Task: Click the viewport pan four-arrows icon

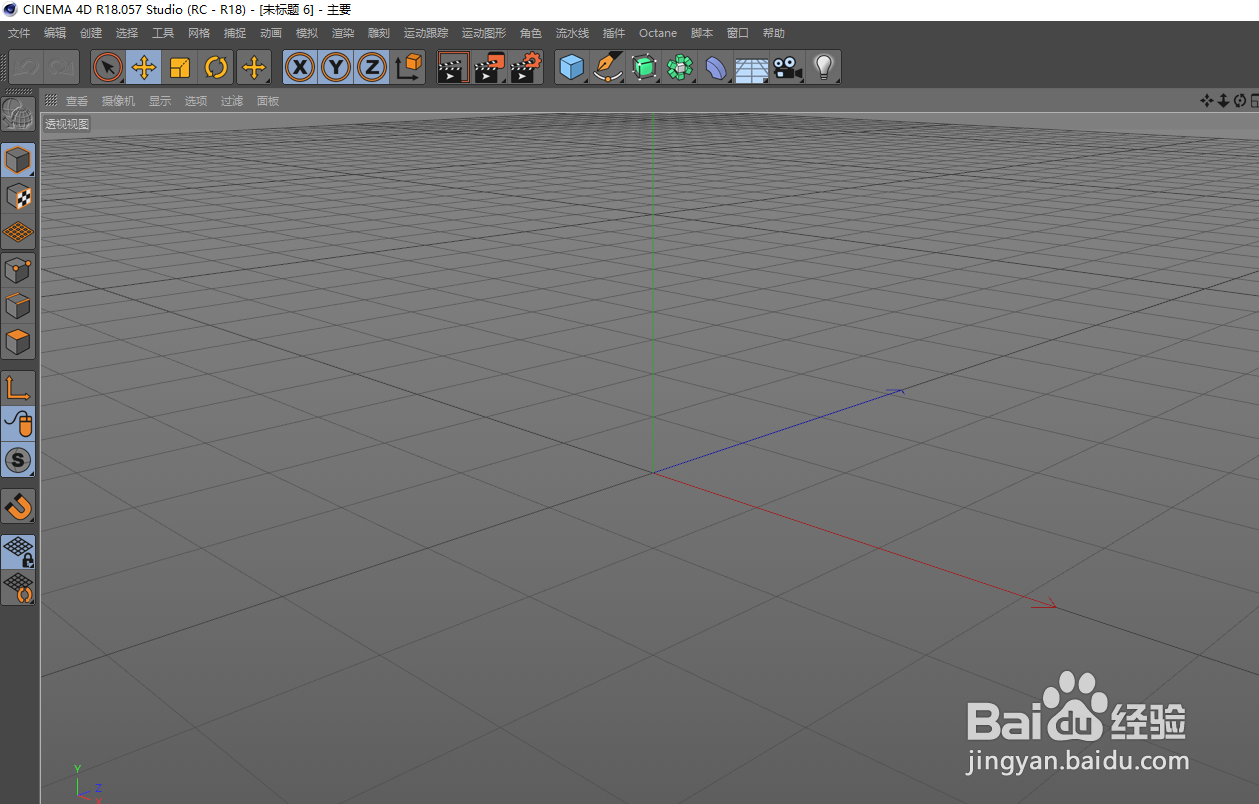Action: point(1207,100)
